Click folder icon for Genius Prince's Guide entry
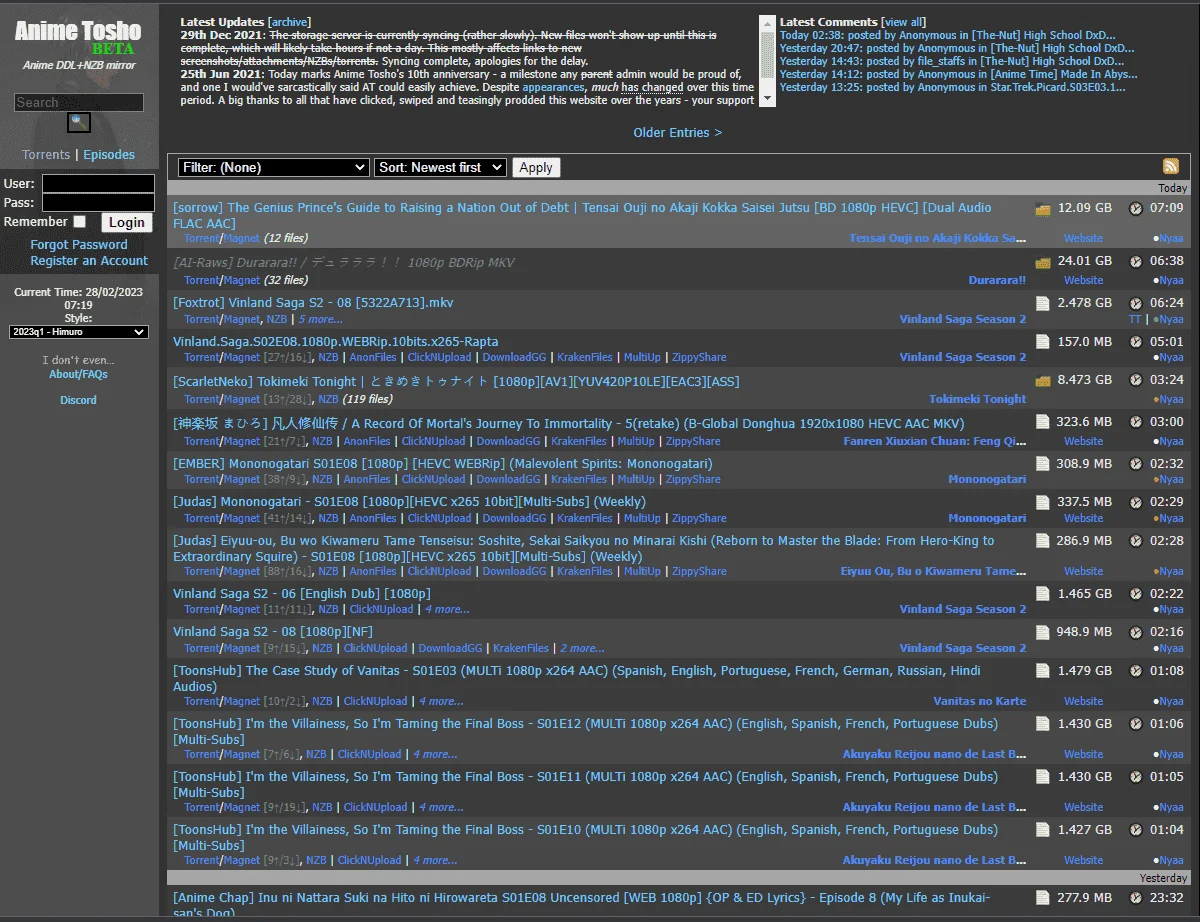The height and width of the screenshot is (922, 1200). click(1043, 209)
